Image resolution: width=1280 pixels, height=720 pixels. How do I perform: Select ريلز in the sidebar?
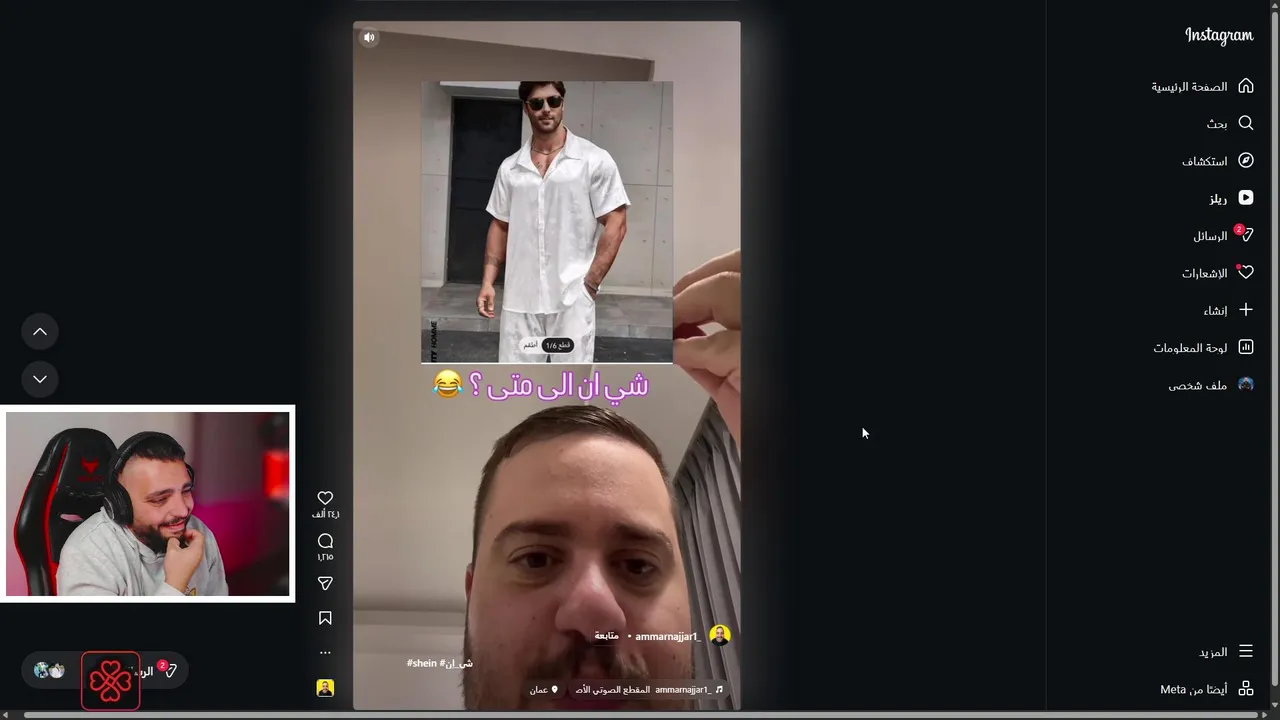tap(1230, 198)
